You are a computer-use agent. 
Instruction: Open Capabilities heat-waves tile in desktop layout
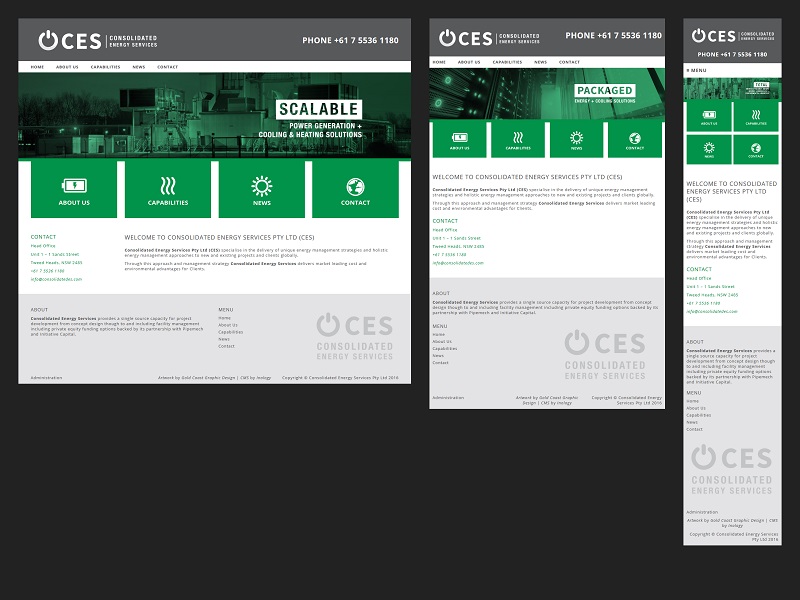(x=168, y=190)
